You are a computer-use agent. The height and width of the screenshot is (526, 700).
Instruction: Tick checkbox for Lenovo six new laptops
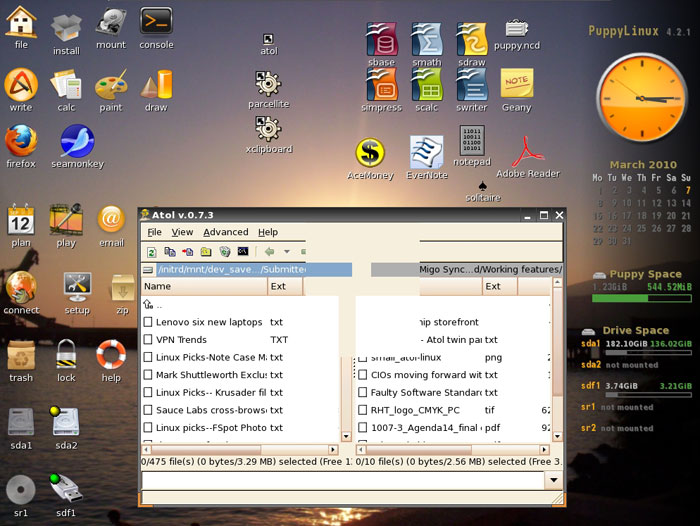[x=148, y=322]
